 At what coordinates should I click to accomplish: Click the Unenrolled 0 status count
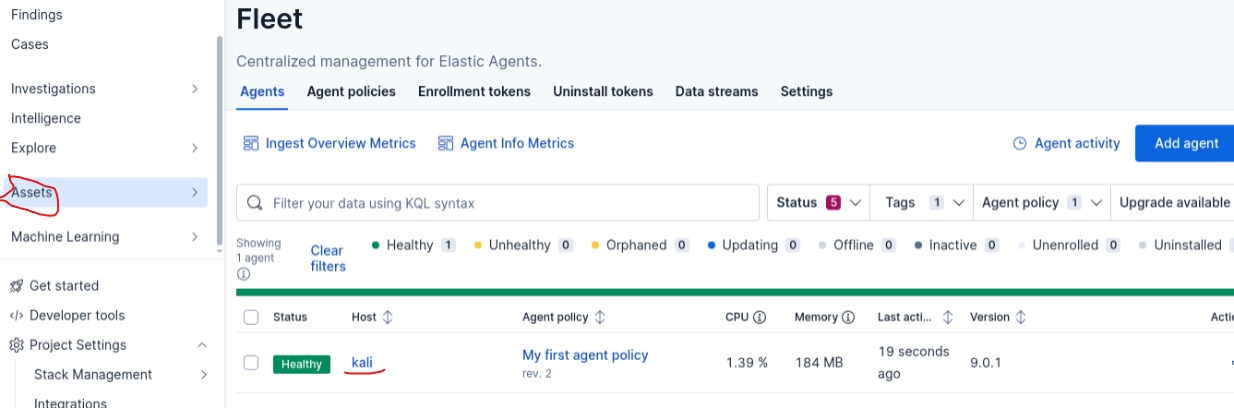(1068, 245)
